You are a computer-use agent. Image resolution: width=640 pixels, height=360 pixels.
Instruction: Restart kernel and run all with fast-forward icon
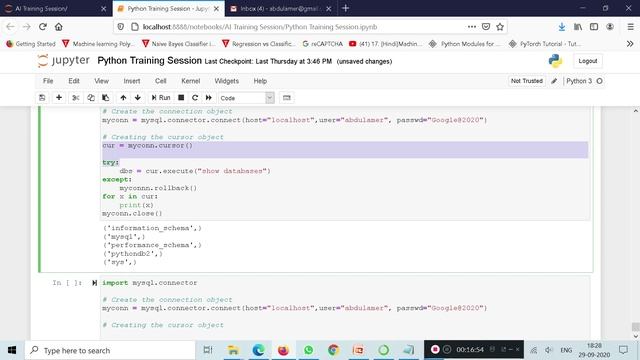209,98
